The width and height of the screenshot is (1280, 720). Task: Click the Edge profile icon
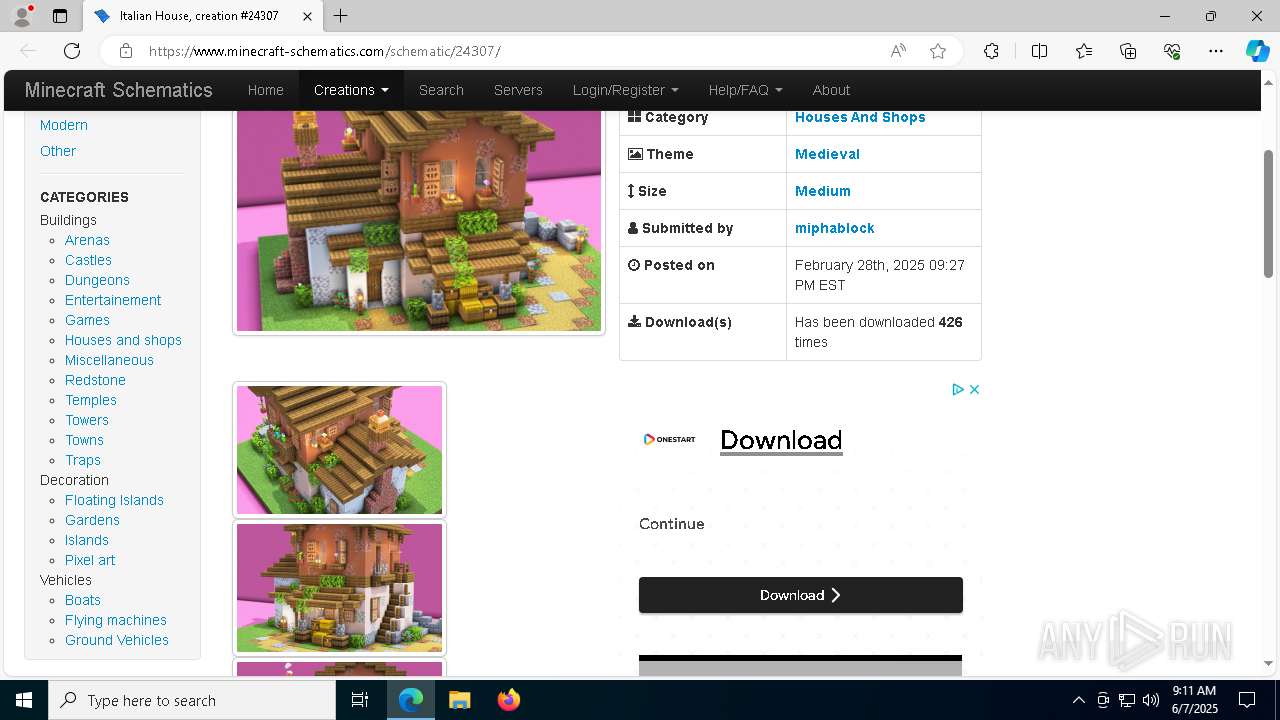(x=21, y=16)
